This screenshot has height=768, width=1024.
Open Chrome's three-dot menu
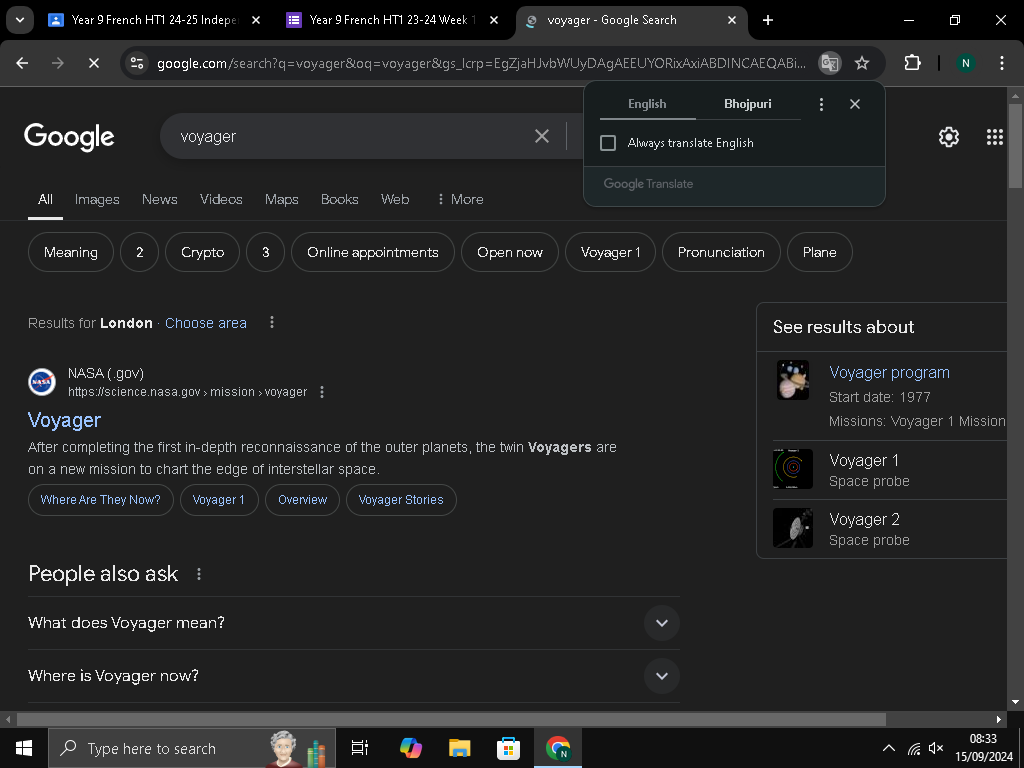click(1002, 63)
